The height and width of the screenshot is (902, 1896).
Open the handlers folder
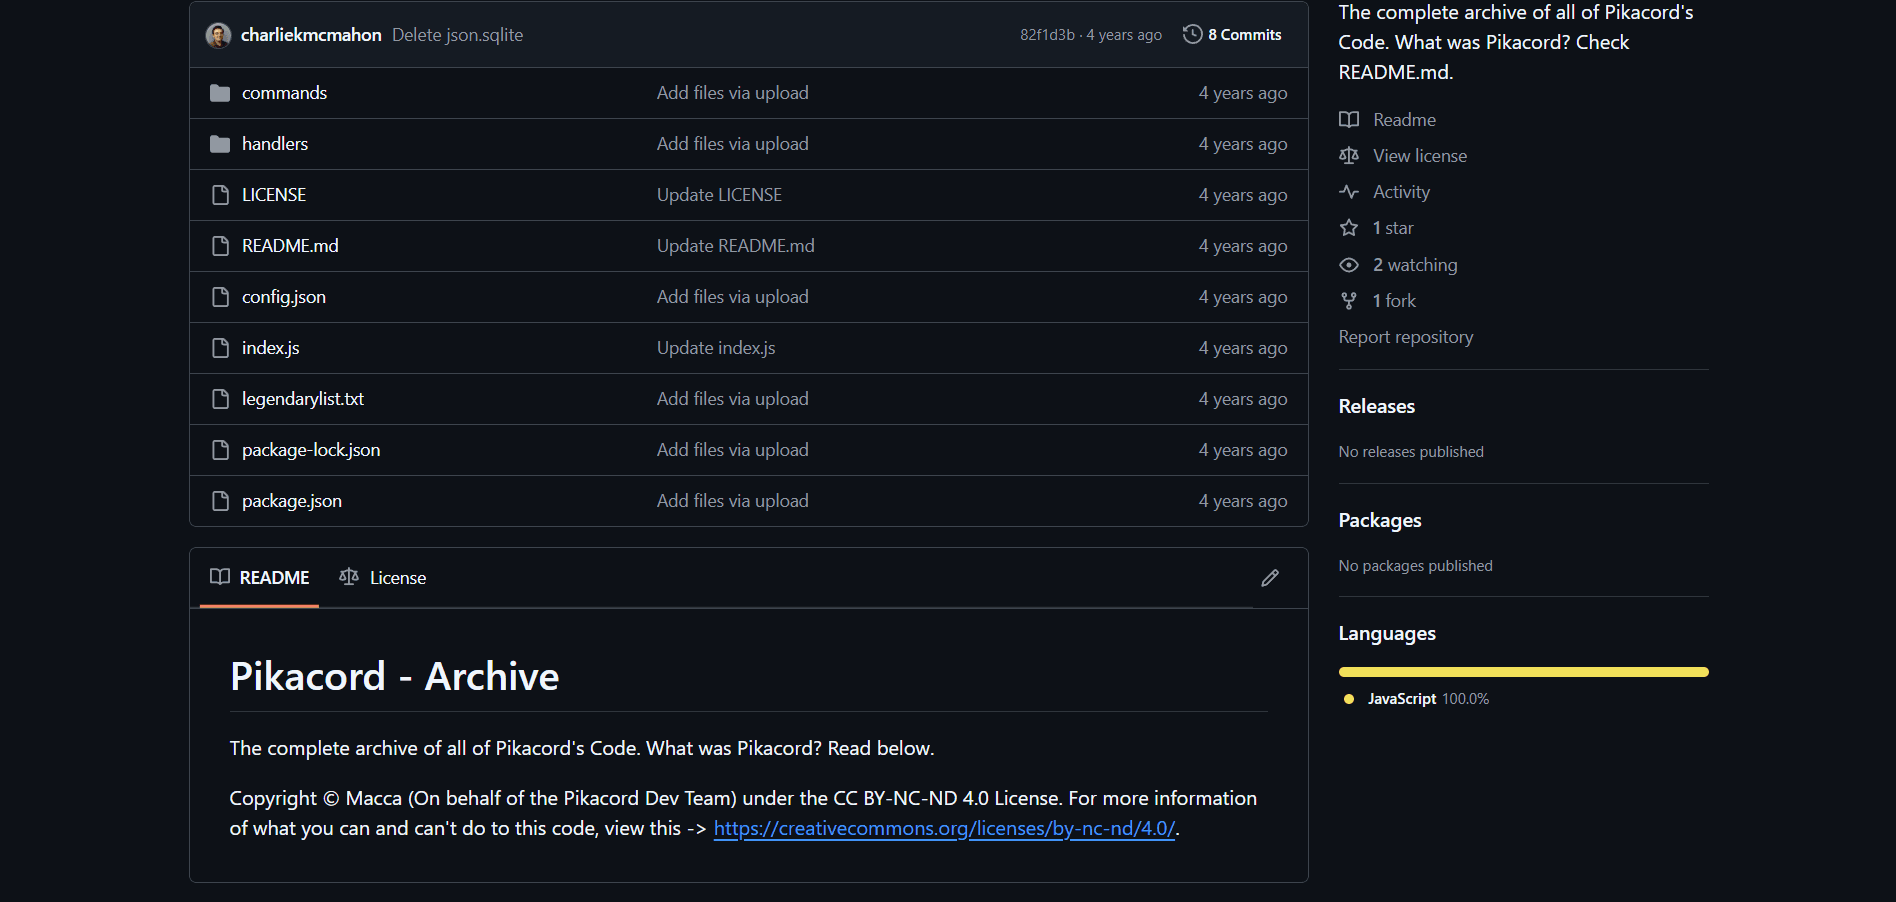274,144
